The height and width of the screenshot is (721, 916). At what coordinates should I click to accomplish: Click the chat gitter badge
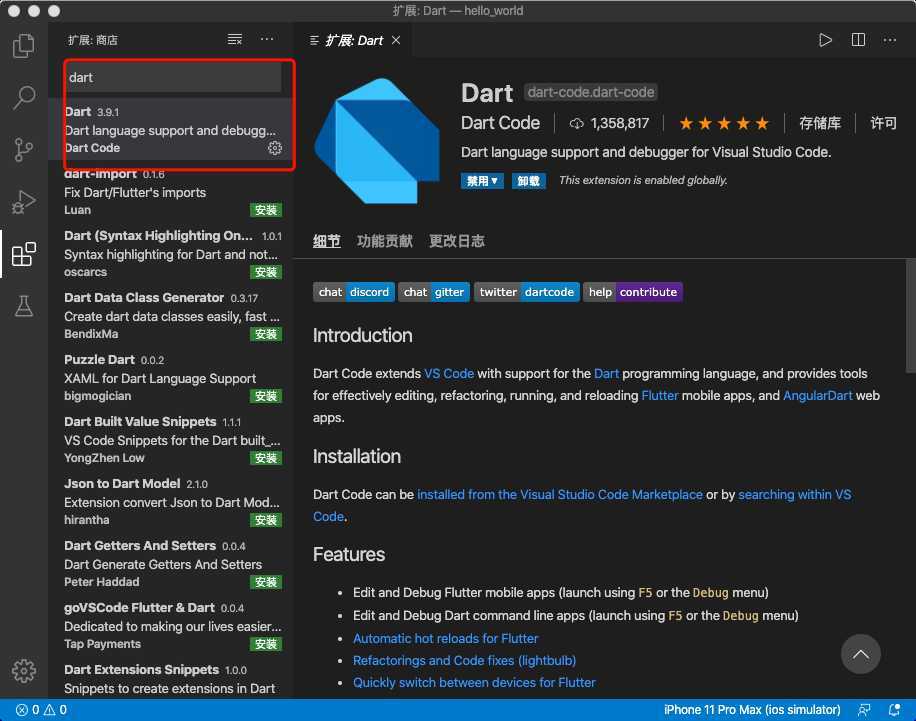[434, 292]
